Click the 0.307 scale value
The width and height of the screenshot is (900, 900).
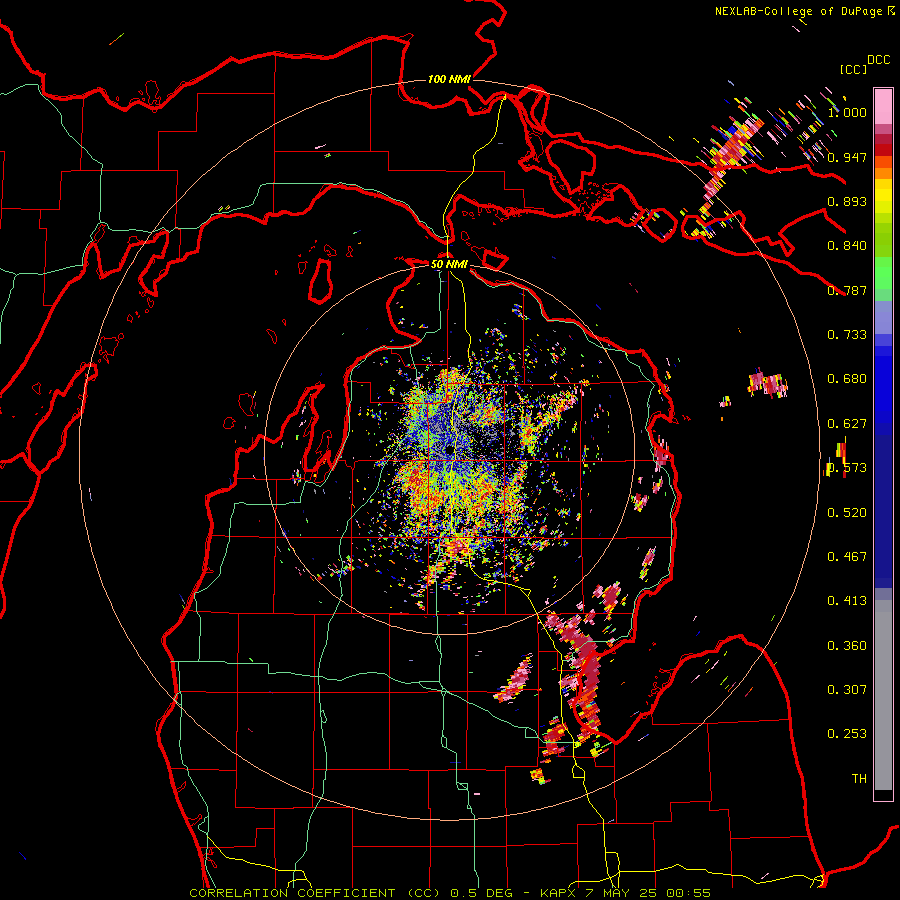847,690
